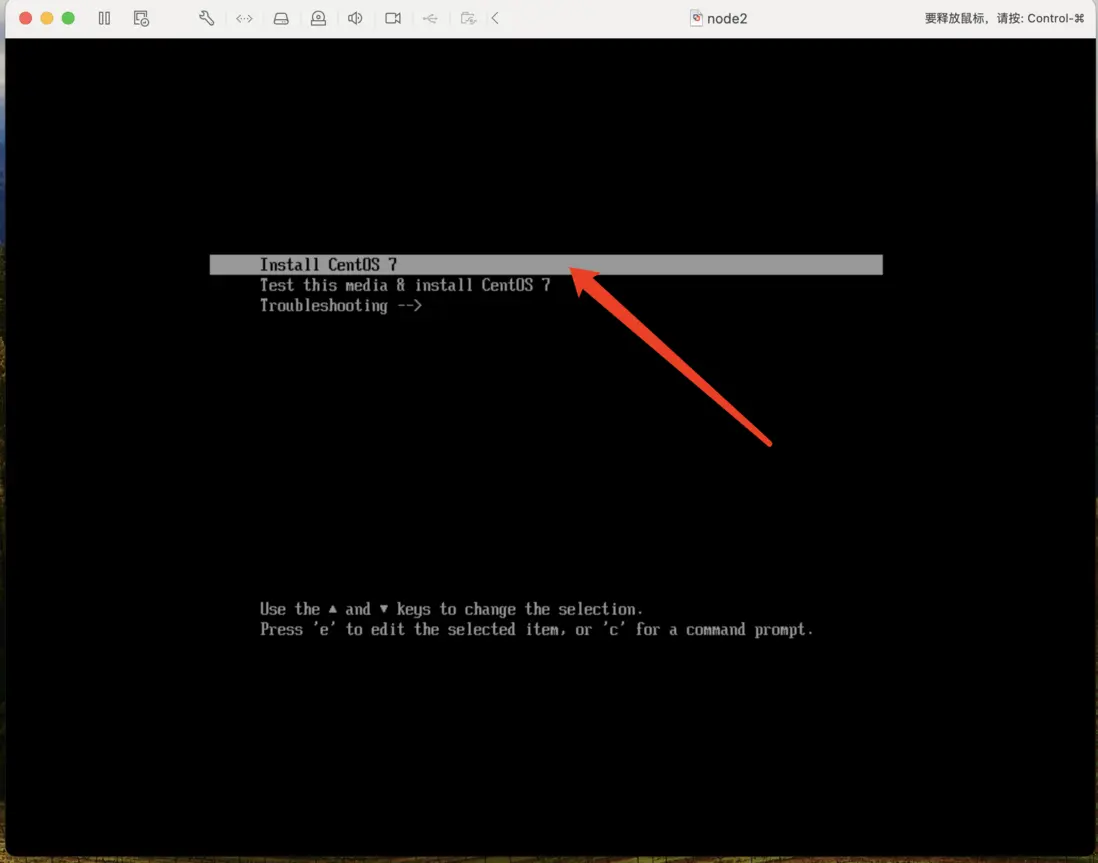Enter full screen with green button
The image size is (1098, 863).
click(x=68, y=18)
